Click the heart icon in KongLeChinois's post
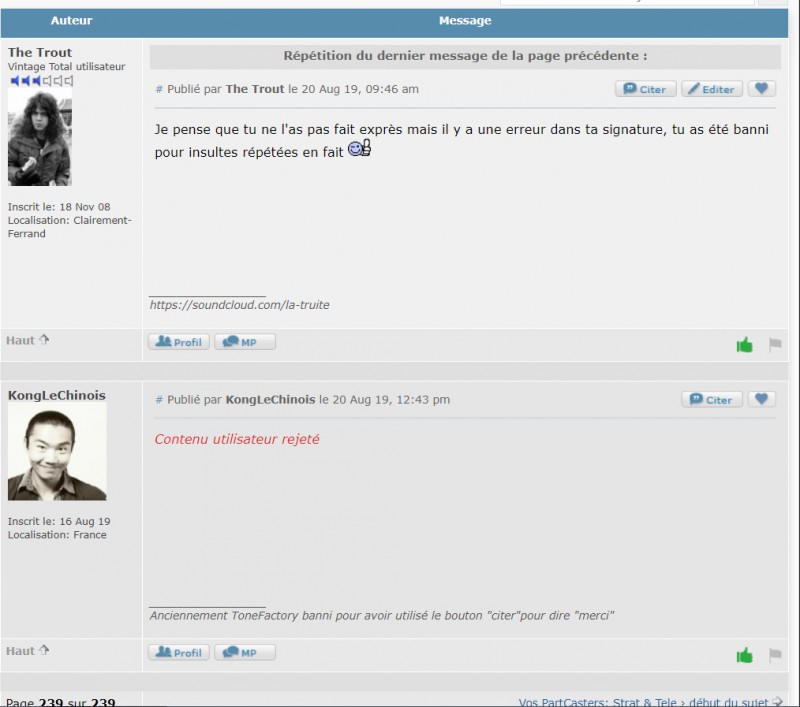800x707 pixels. tap(762, 399)
